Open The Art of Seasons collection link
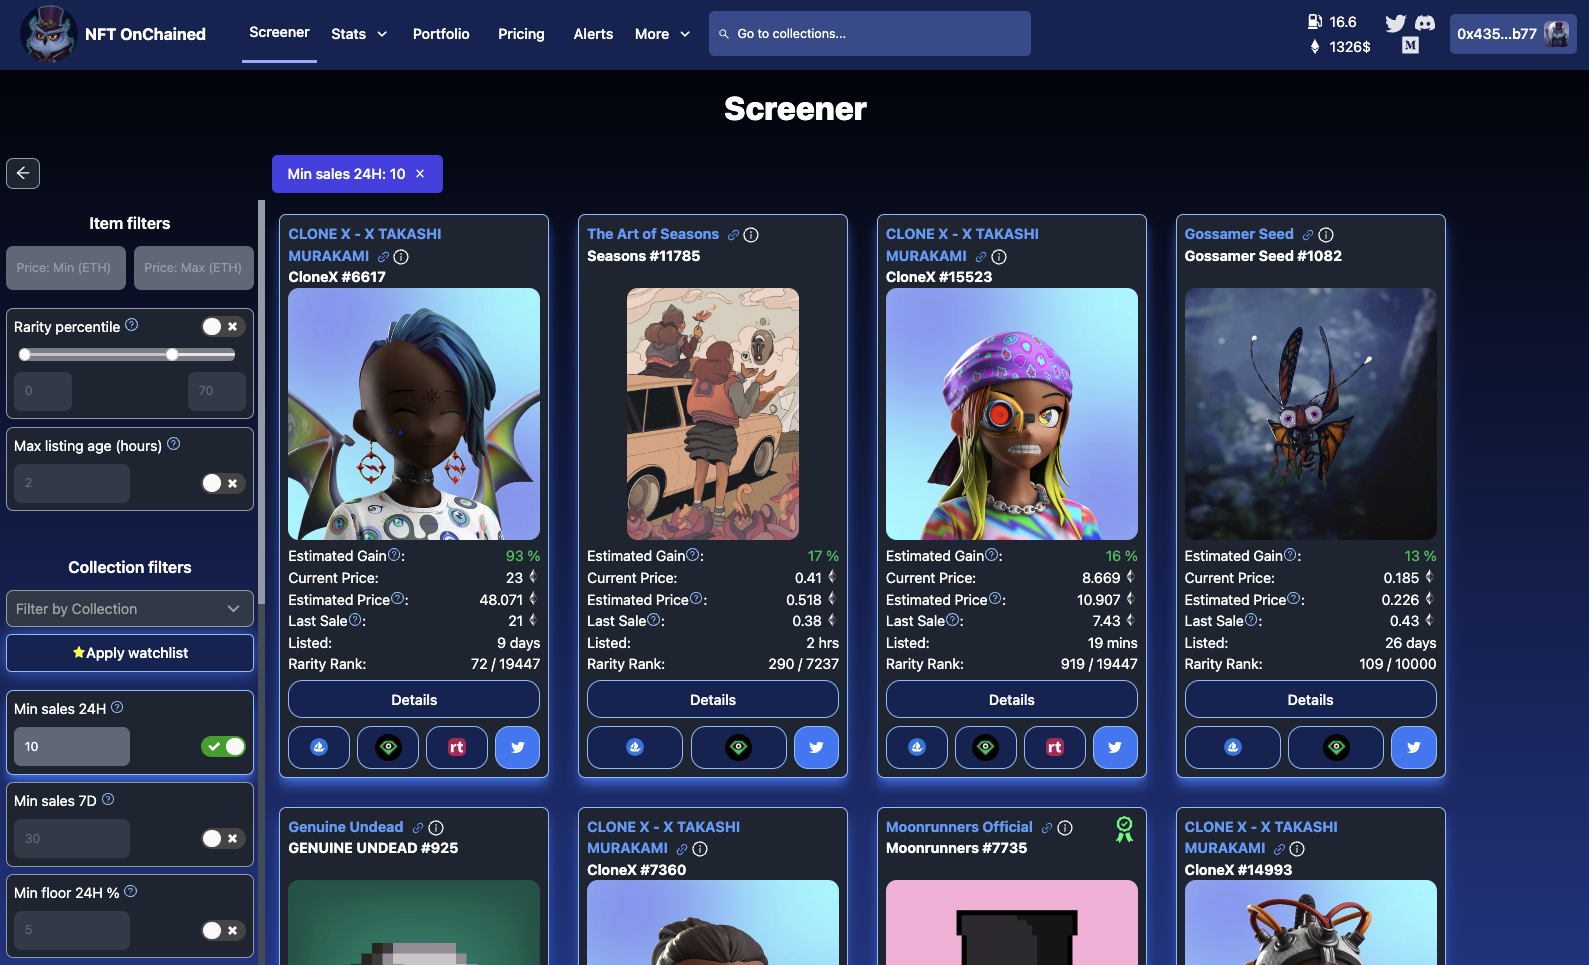The width and height of the screenshot is (1589, 965). pyautogui.click(x=653, y=234)
